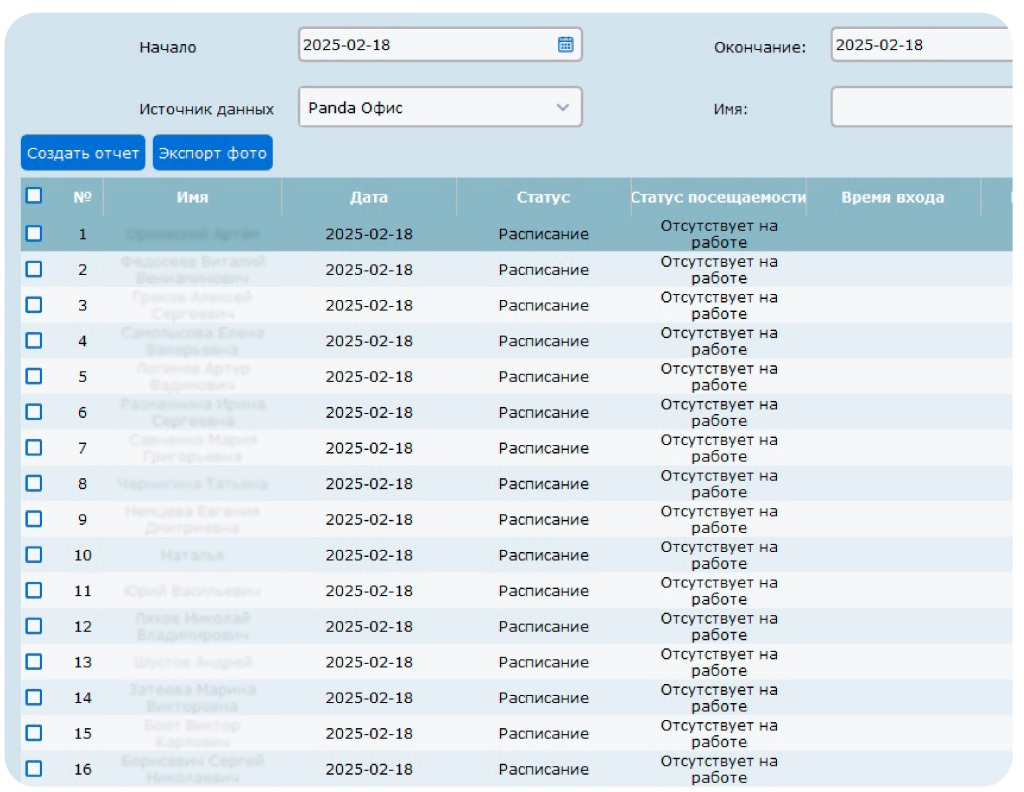Enable the checkbox for row 13
The image size is (1024, 792).
(34, 661)
